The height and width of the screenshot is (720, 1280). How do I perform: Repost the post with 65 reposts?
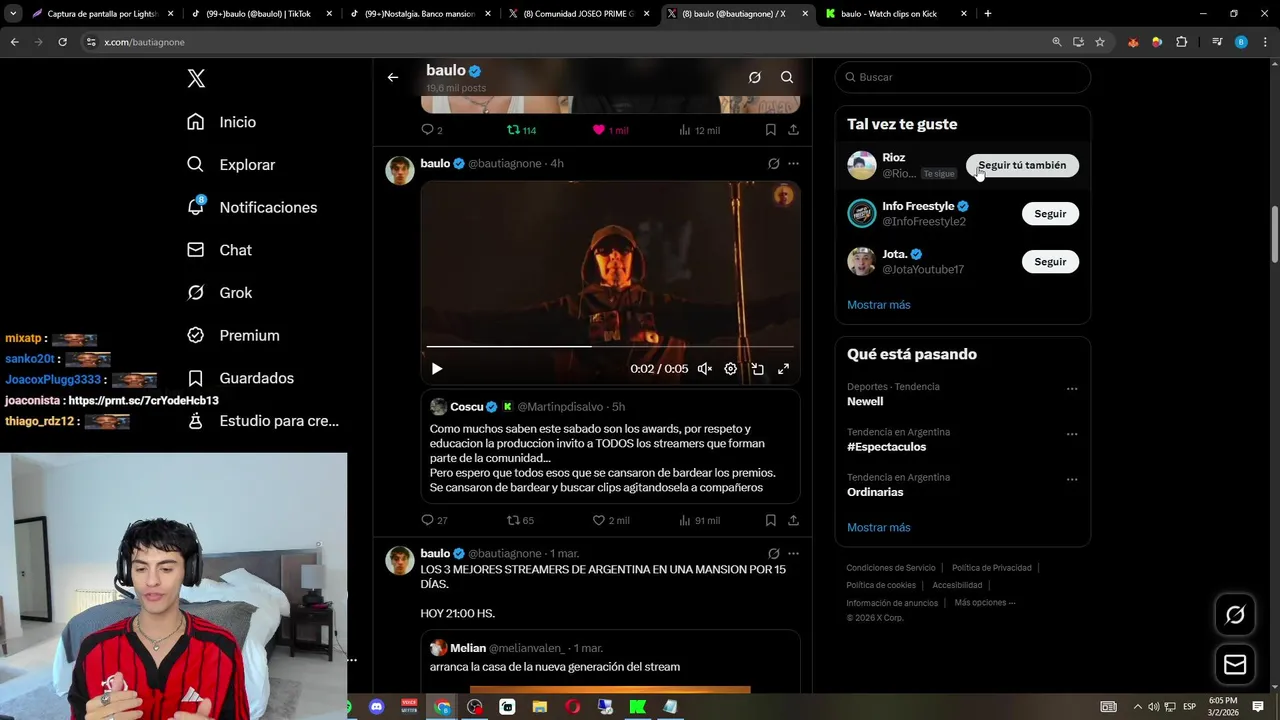pyautogui.click(x=521, y=520)
